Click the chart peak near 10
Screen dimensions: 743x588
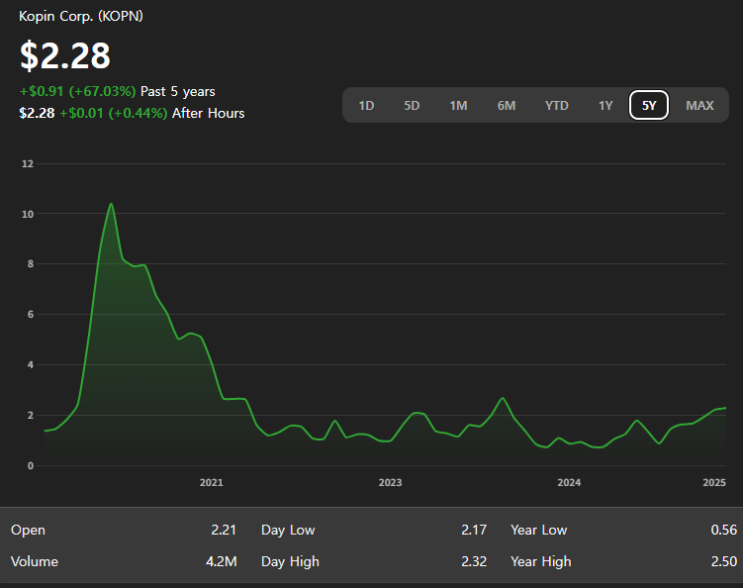[111, 204]
